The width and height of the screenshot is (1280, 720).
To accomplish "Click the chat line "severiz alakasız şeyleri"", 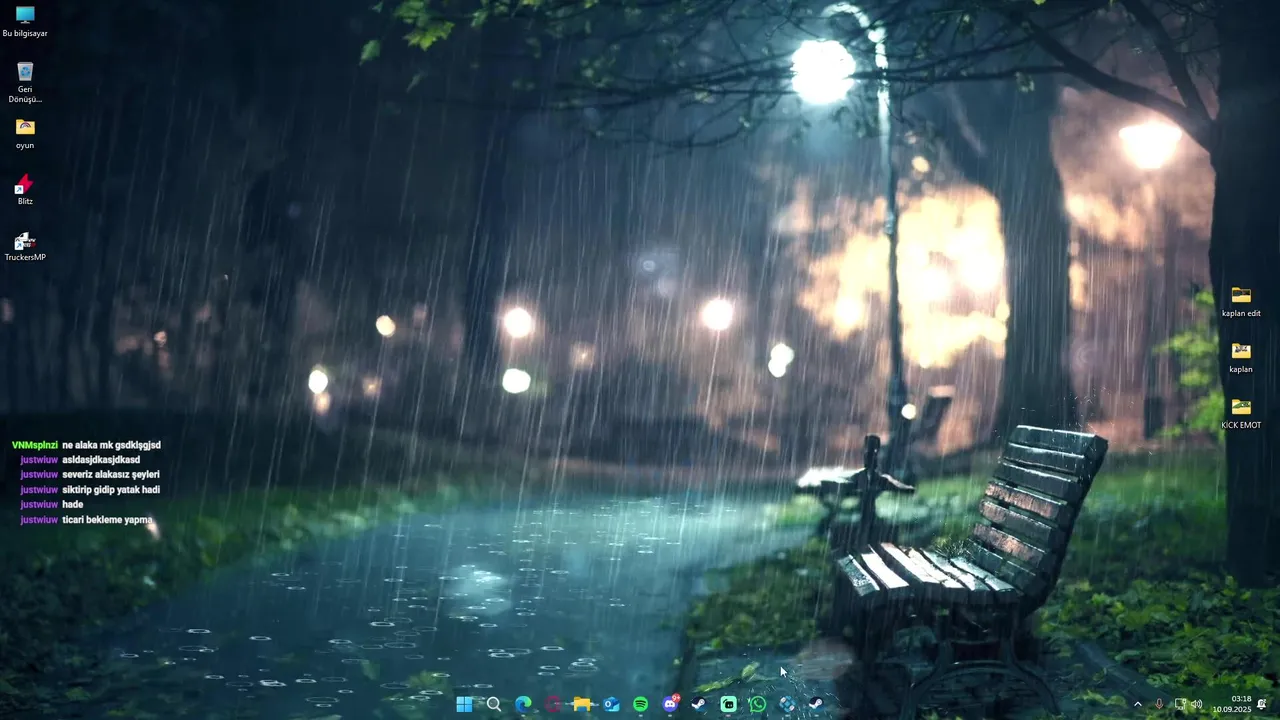I will coord(111,475).
